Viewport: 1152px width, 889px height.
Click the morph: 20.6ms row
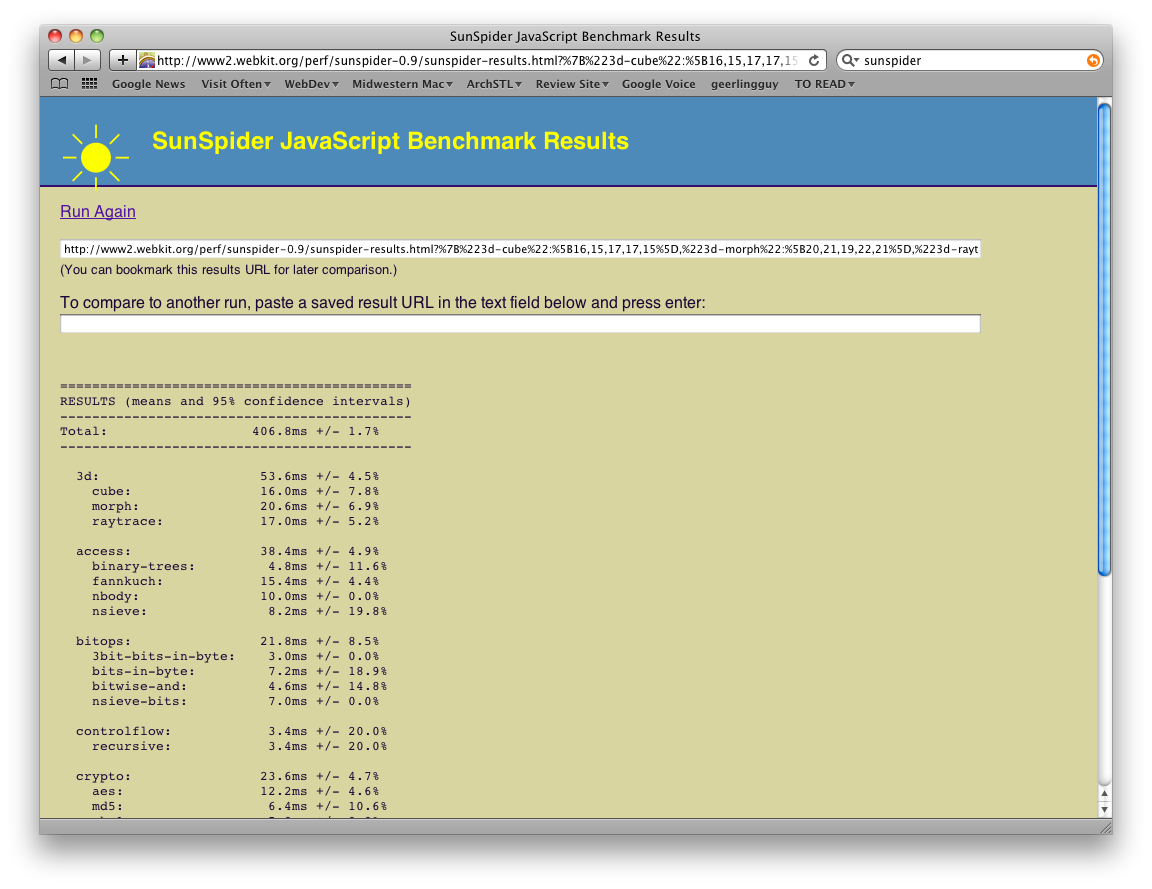click(x=236, y=506)
